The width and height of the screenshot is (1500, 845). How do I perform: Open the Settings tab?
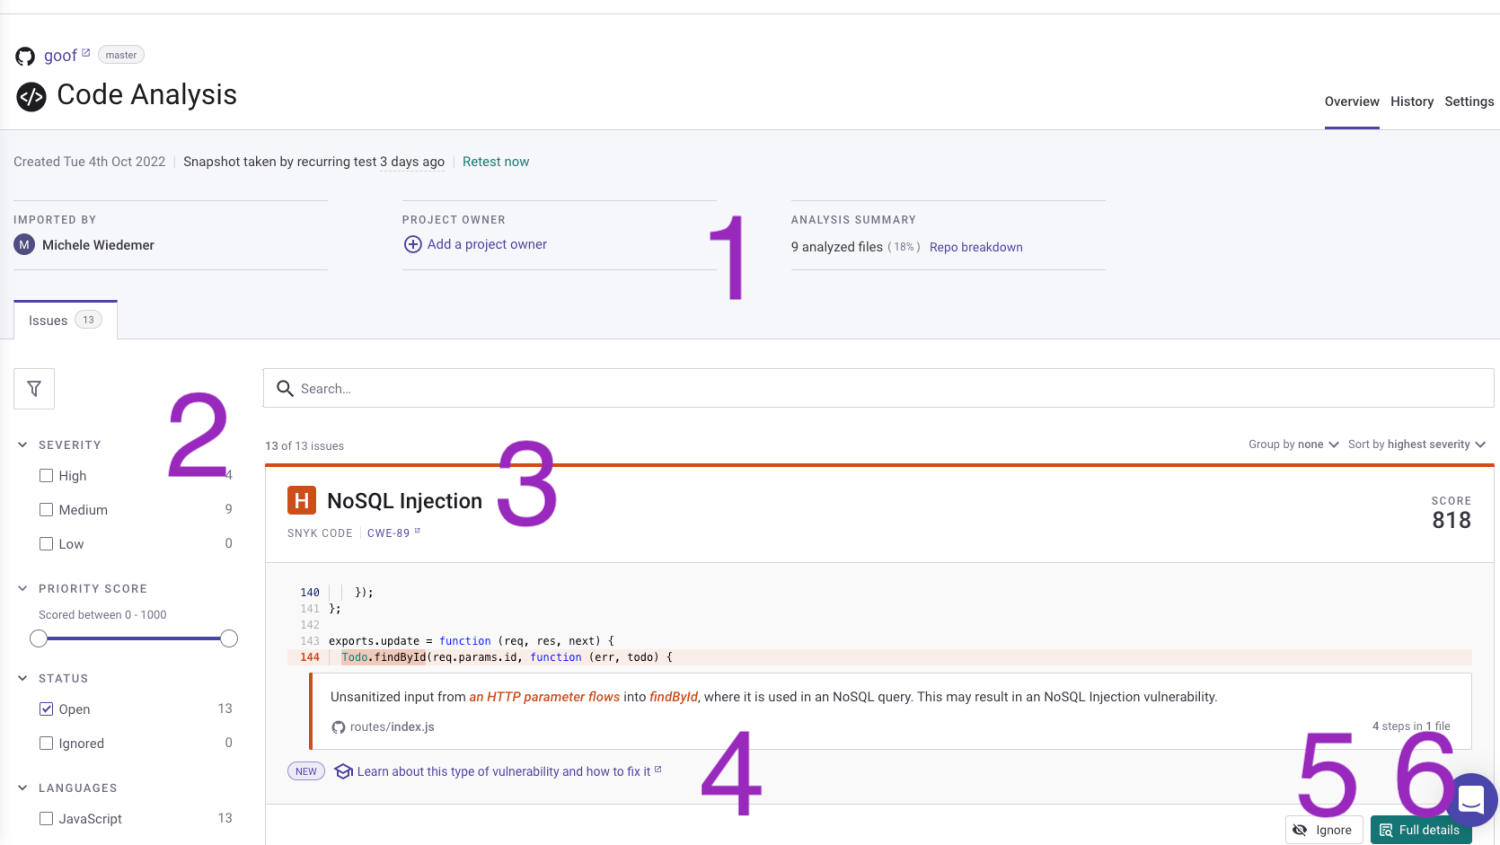pos(1469,102)
